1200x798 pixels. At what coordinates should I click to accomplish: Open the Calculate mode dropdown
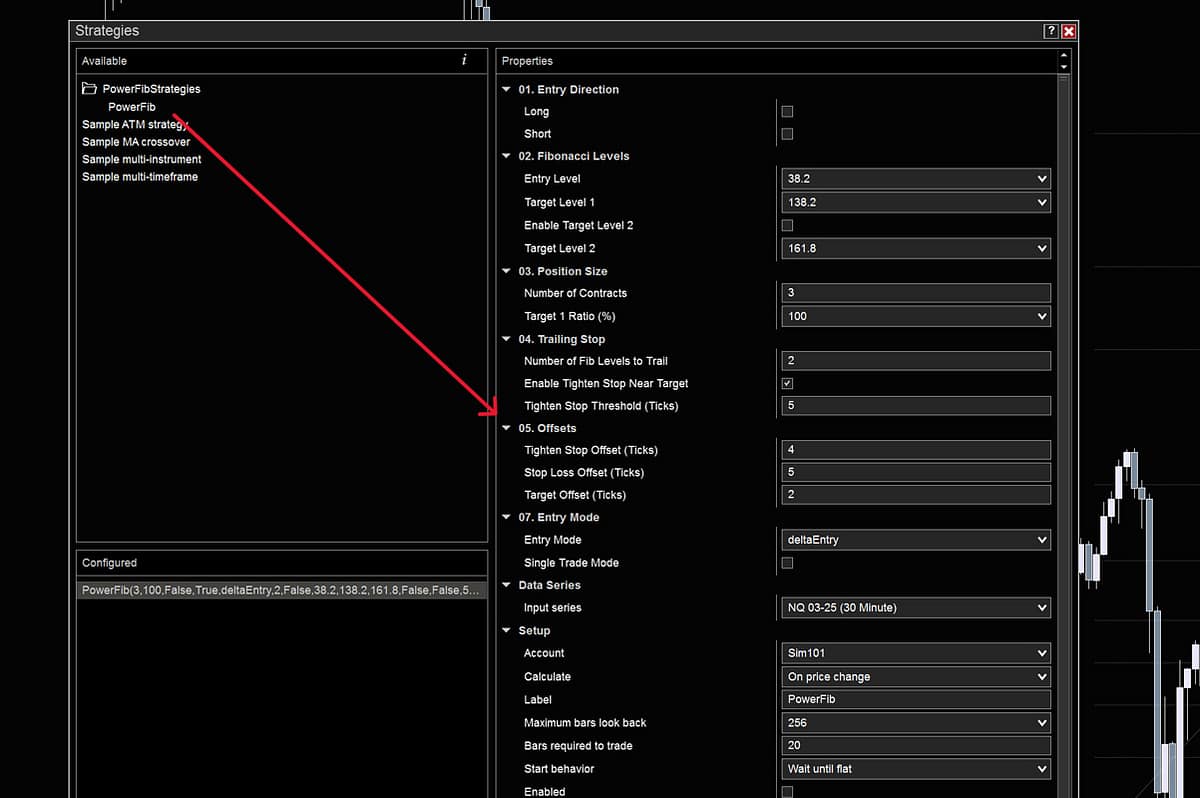pyautogui.click(x=915, y=677)
